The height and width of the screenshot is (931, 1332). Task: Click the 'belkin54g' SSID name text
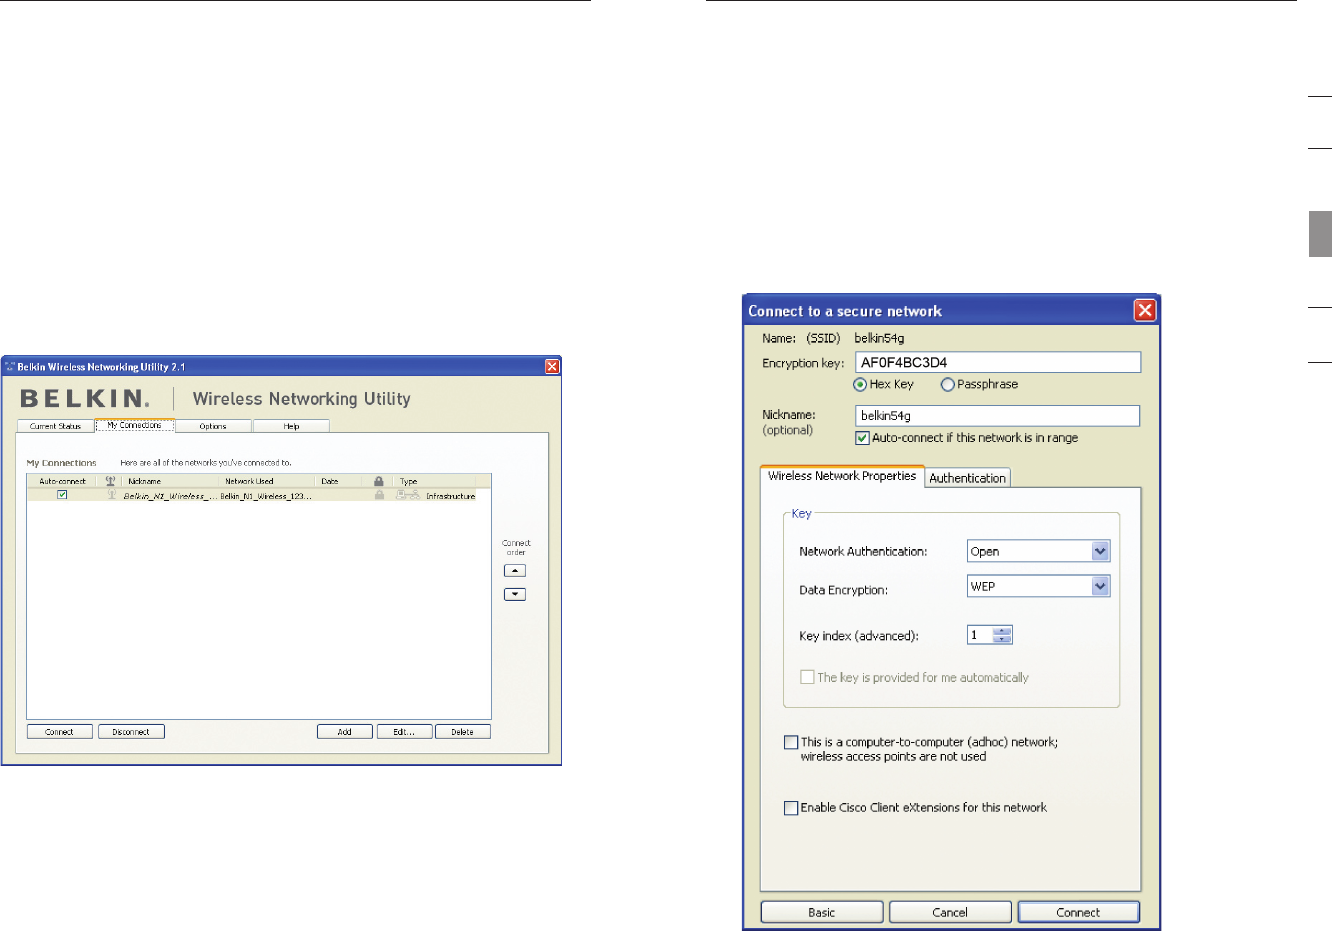tap(879, 338)
